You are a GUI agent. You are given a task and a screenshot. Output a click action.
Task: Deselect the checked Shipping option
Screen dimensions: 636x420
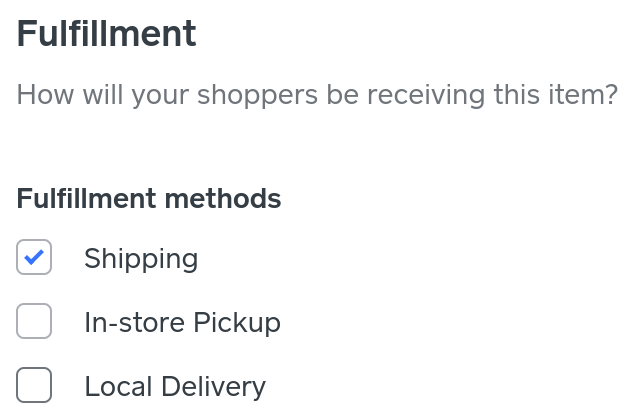pos(34,258)
